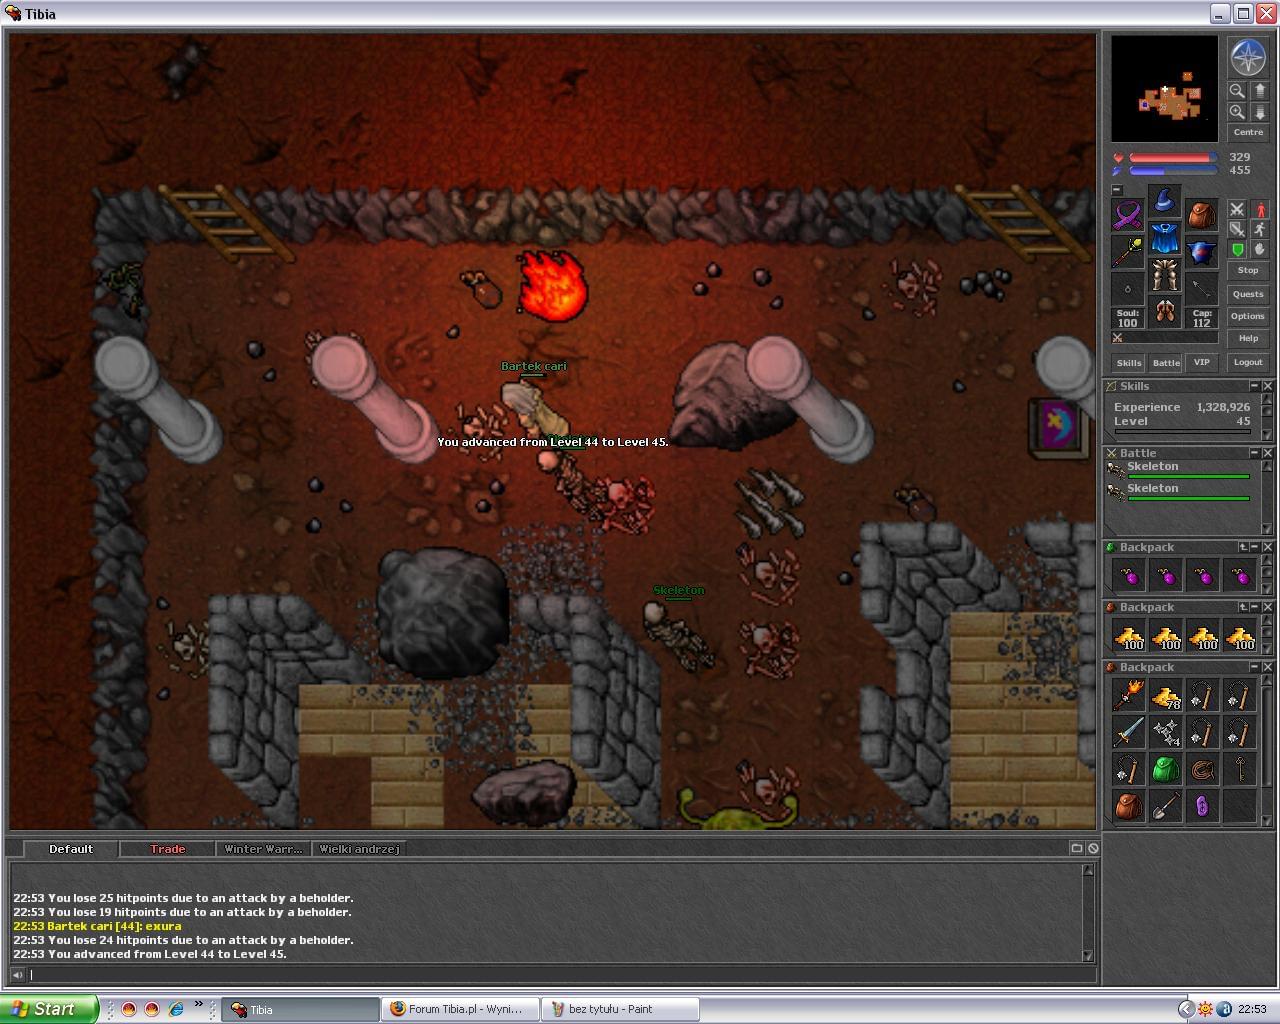Screen dimensions: 1280x1024
Task: Go up a level in gold coins Backpack
Action: [1243, 607]
